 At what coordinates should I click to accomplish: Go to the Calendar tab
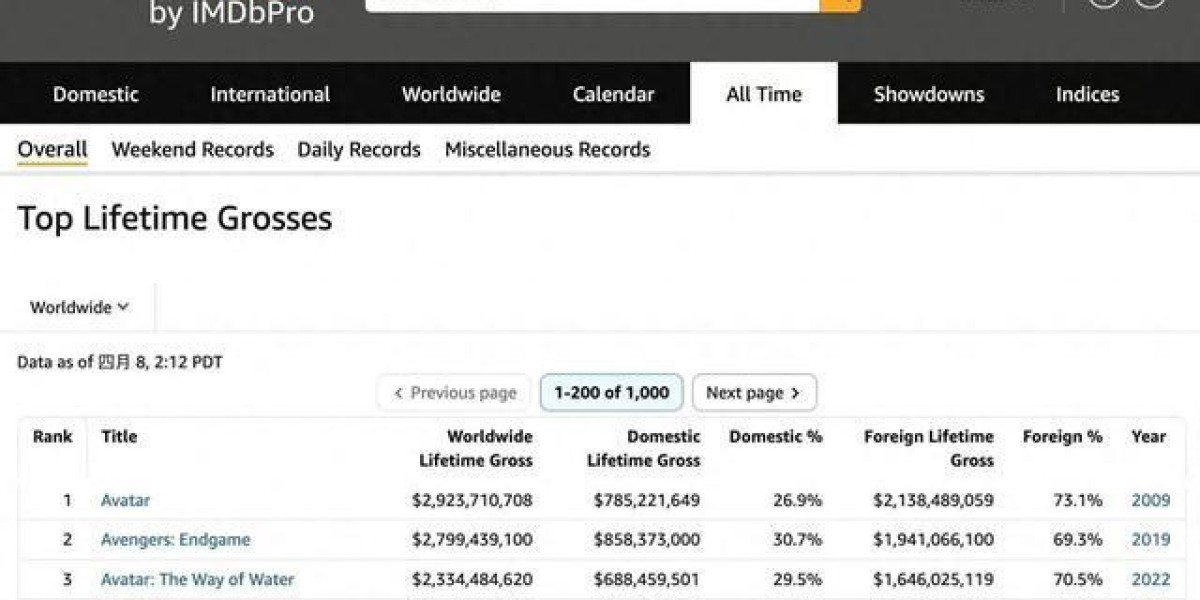pos(613,94)
